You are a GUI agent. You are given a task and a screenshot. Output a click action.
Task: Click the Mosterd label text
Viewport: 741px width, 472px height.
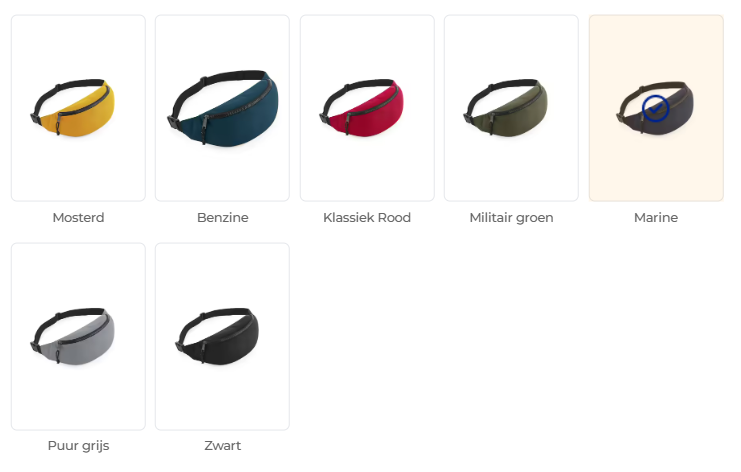pos(78,217)
